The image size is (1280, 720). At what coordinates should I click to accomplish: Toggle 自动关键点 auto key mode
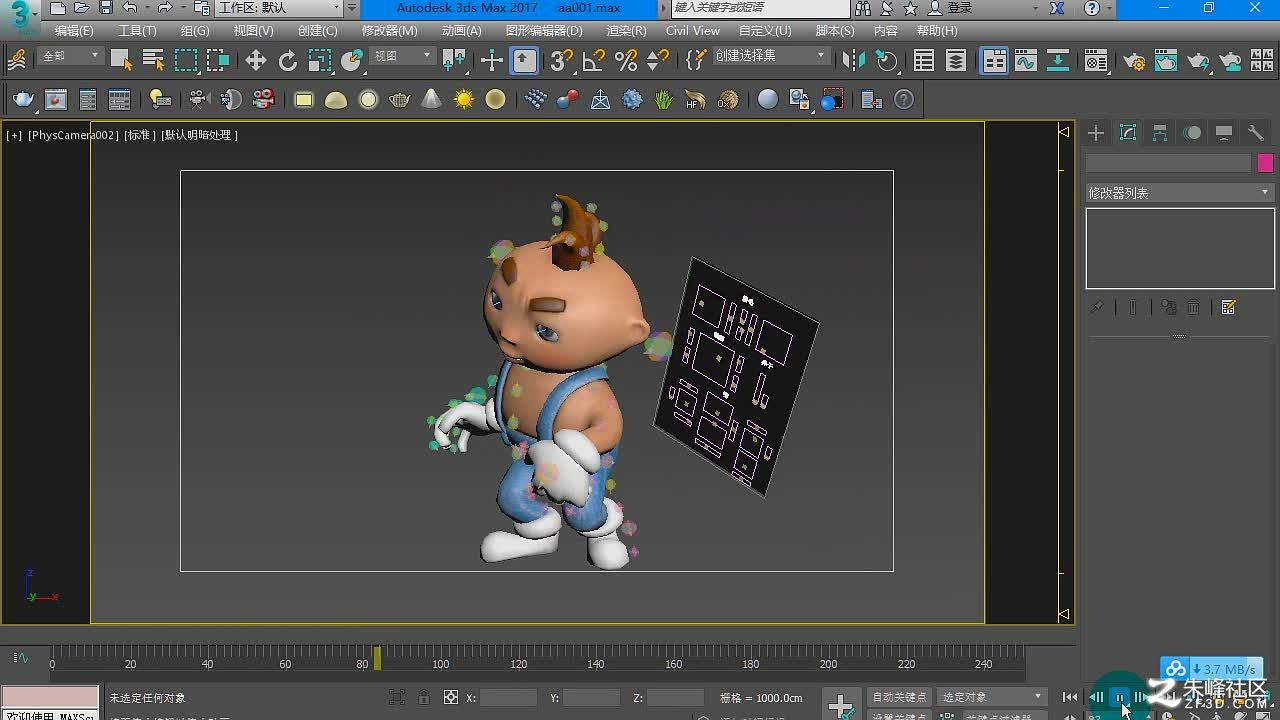pos(900,697)
